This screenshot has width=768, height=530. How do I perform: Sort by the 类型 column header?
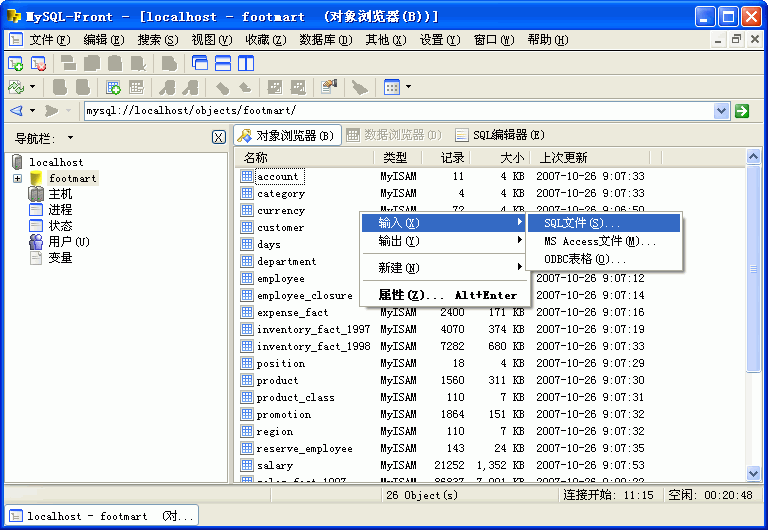point(395,158)
